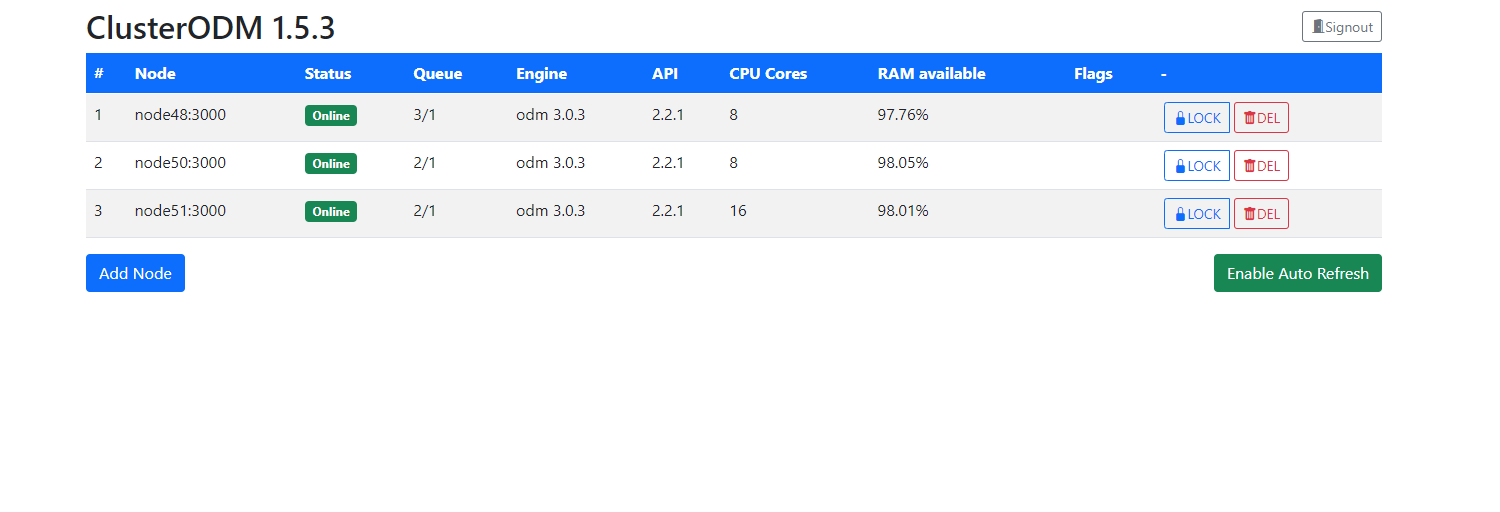Click the Online badge for node51:3000
This screenshot has height=512, width=1500.
[x=331, y=212]
